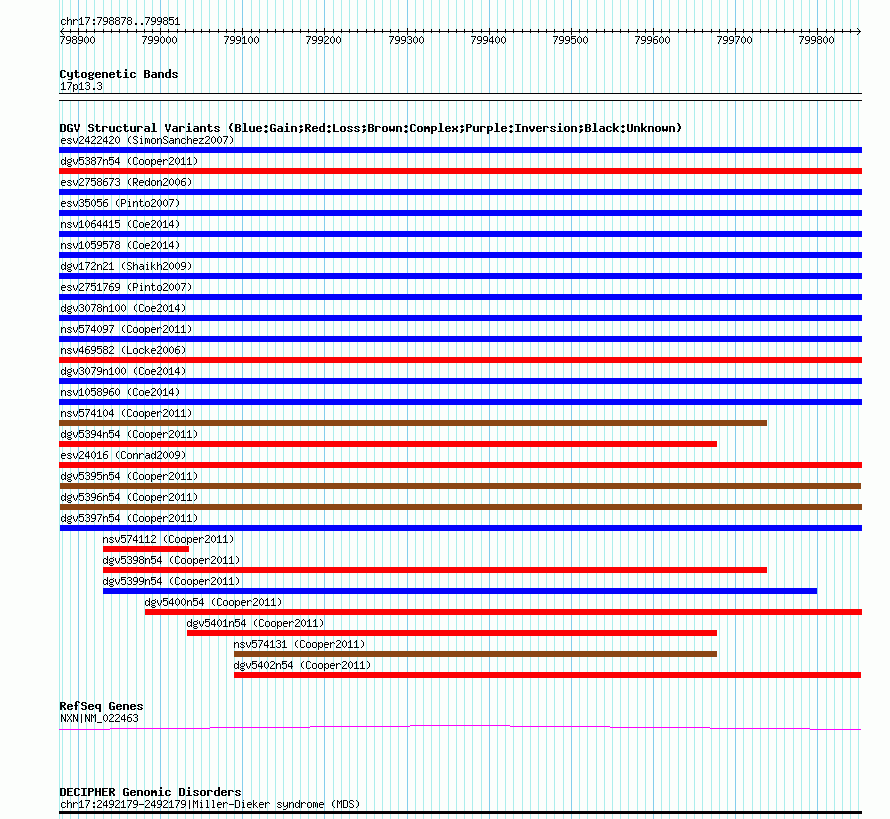
Task: Click the brown bar of nsv574131
Action: 475,654
